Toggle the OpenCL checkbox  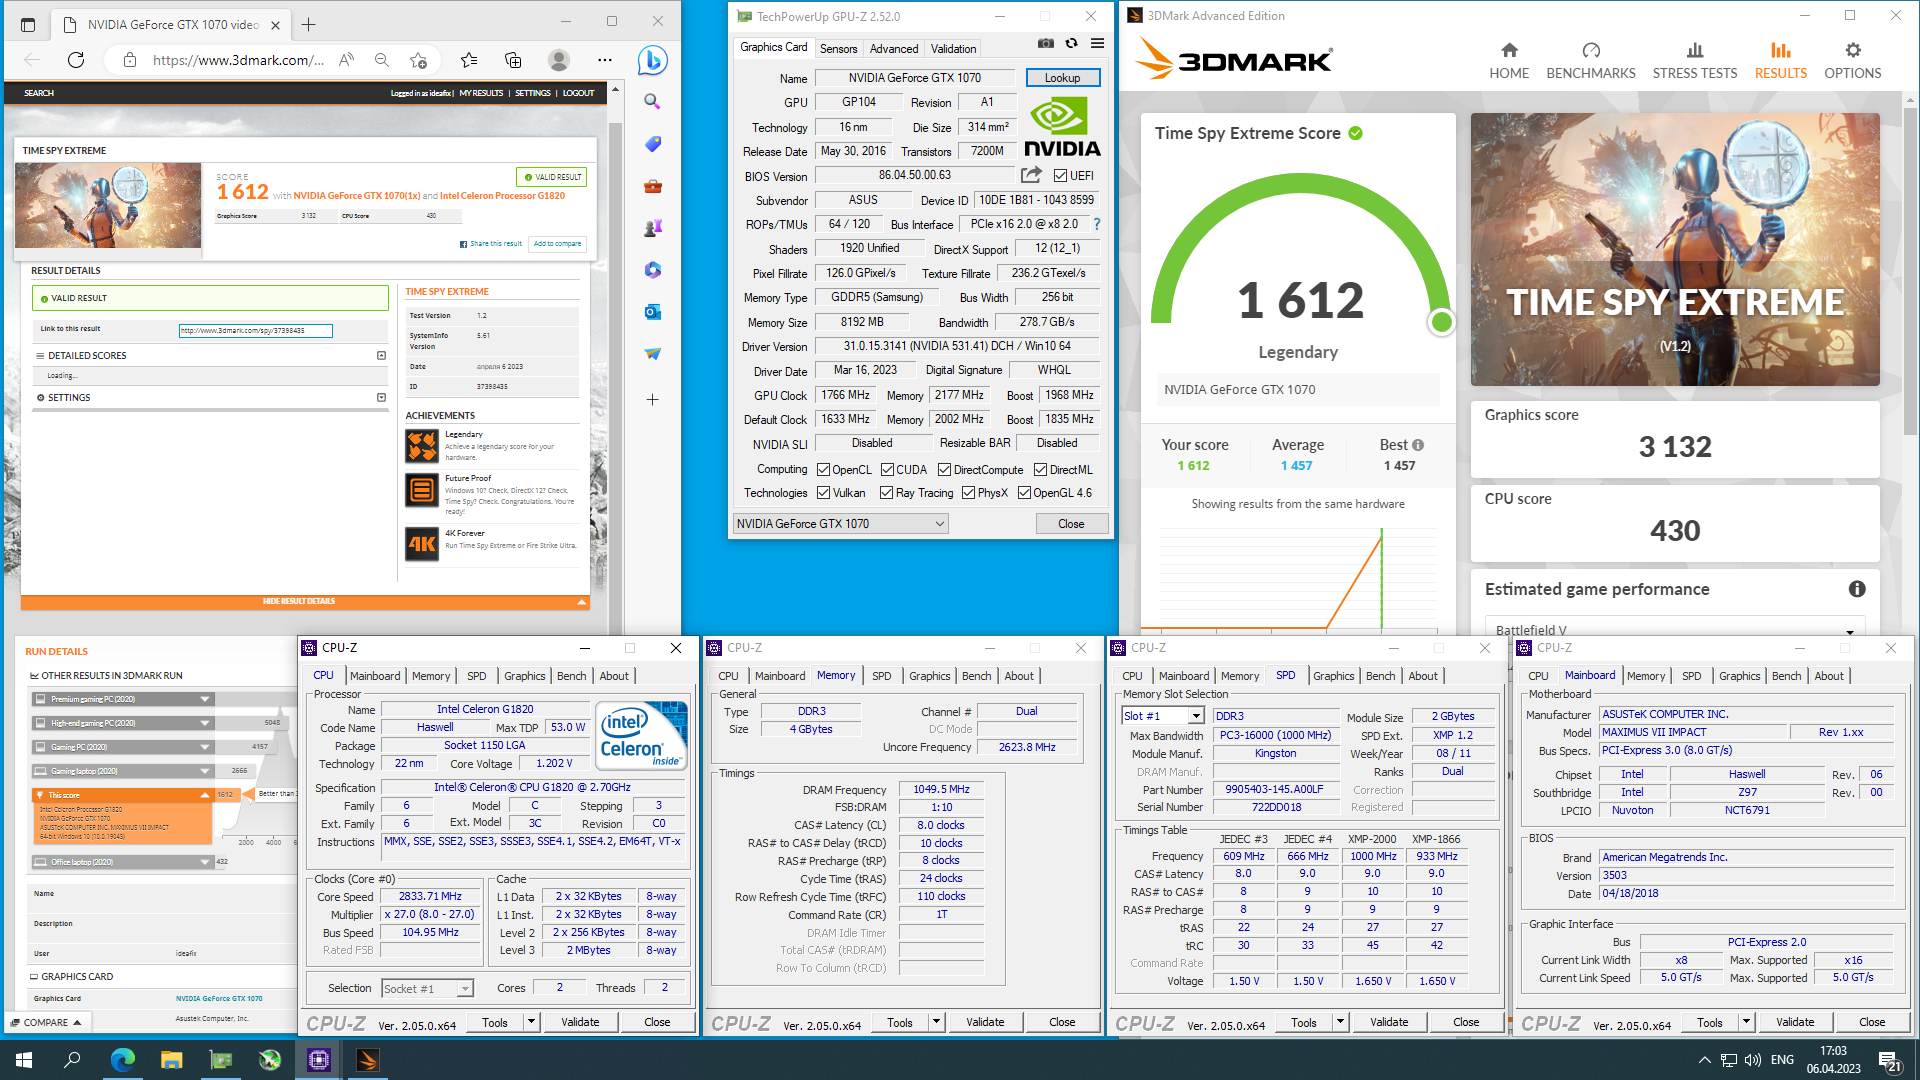pos(823,469)
